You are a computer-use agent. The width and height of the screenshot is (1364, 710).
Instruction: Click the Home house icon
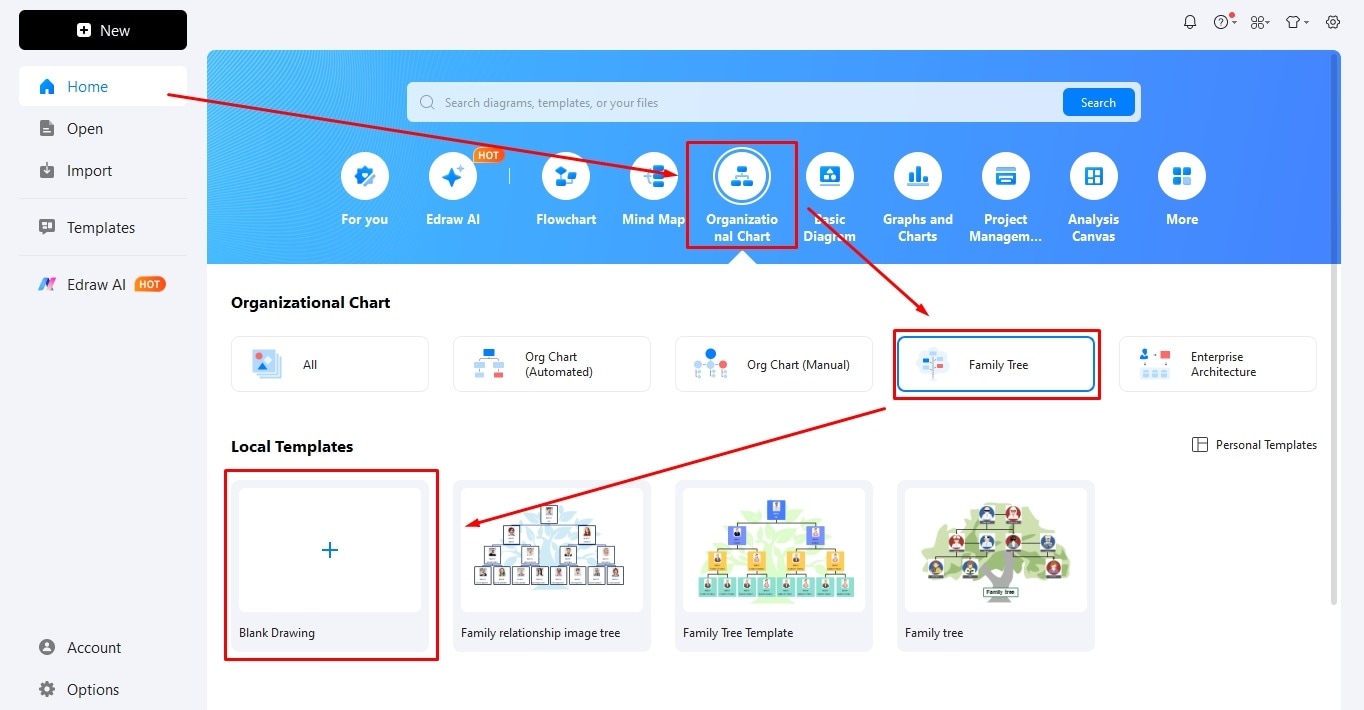47,87
